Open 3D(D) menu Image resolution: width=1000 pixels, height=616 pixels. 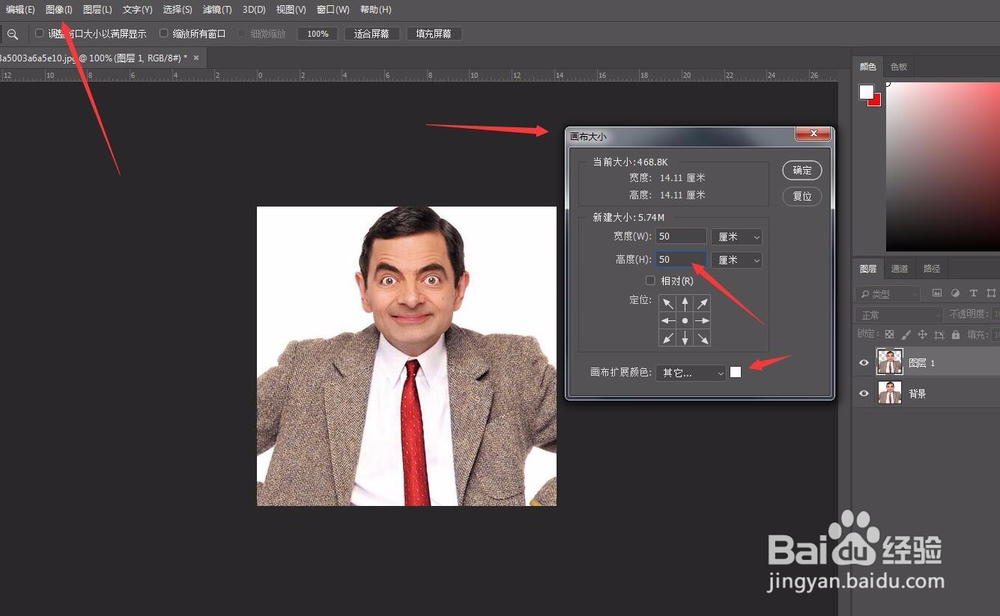pyautogui.click(x=254, y=10)
